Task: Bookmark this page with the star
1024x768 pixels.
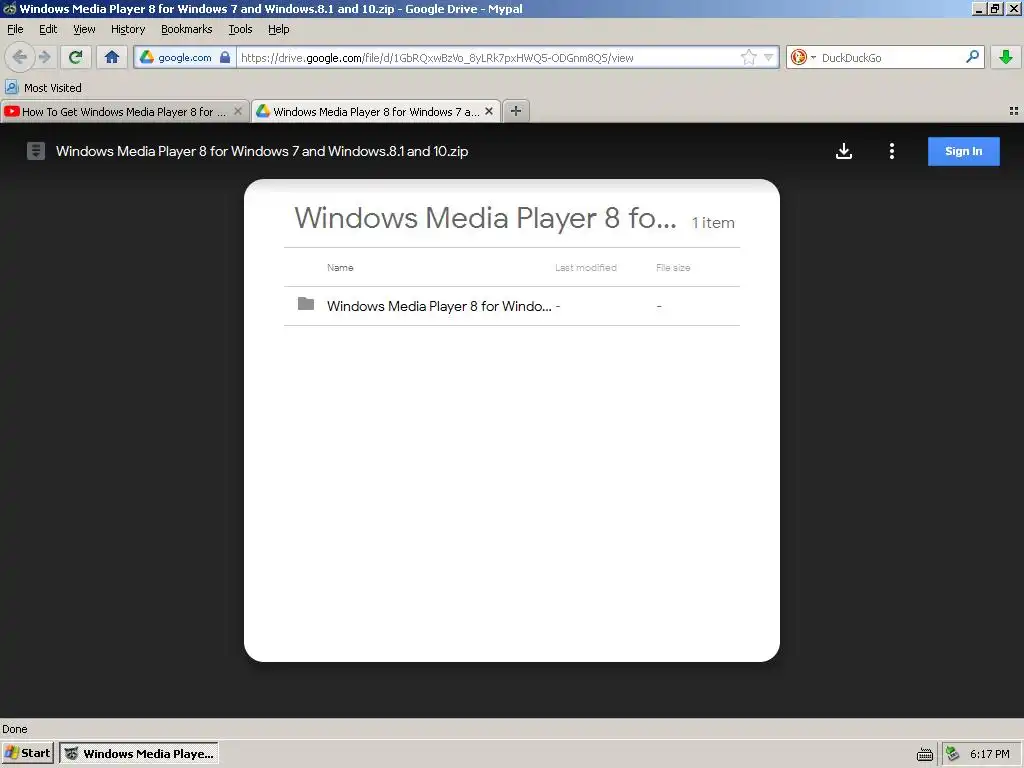Action: coord(748,57)
